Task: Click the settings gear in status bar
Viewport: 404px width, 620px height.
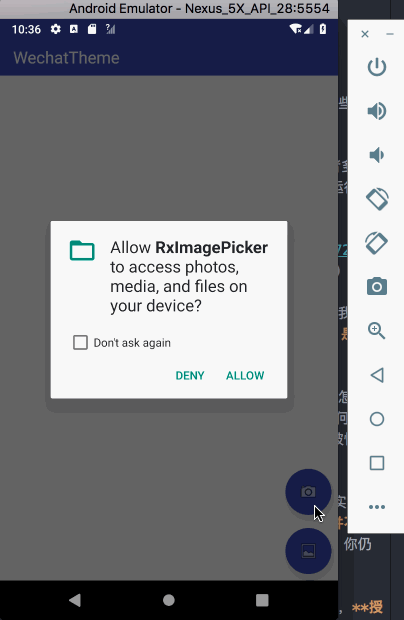Action: [56, 29]
